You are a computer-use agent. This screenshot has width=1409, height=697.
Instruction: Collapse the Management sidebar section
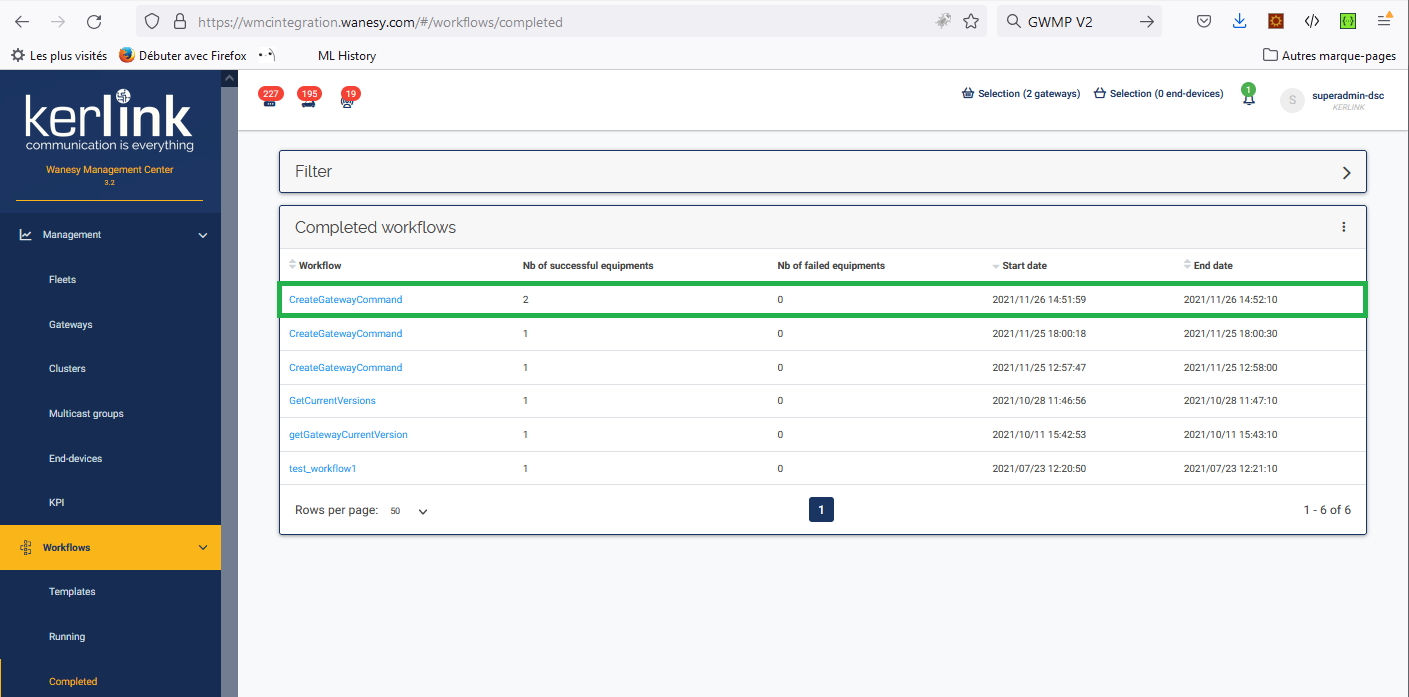coord(203,235)
